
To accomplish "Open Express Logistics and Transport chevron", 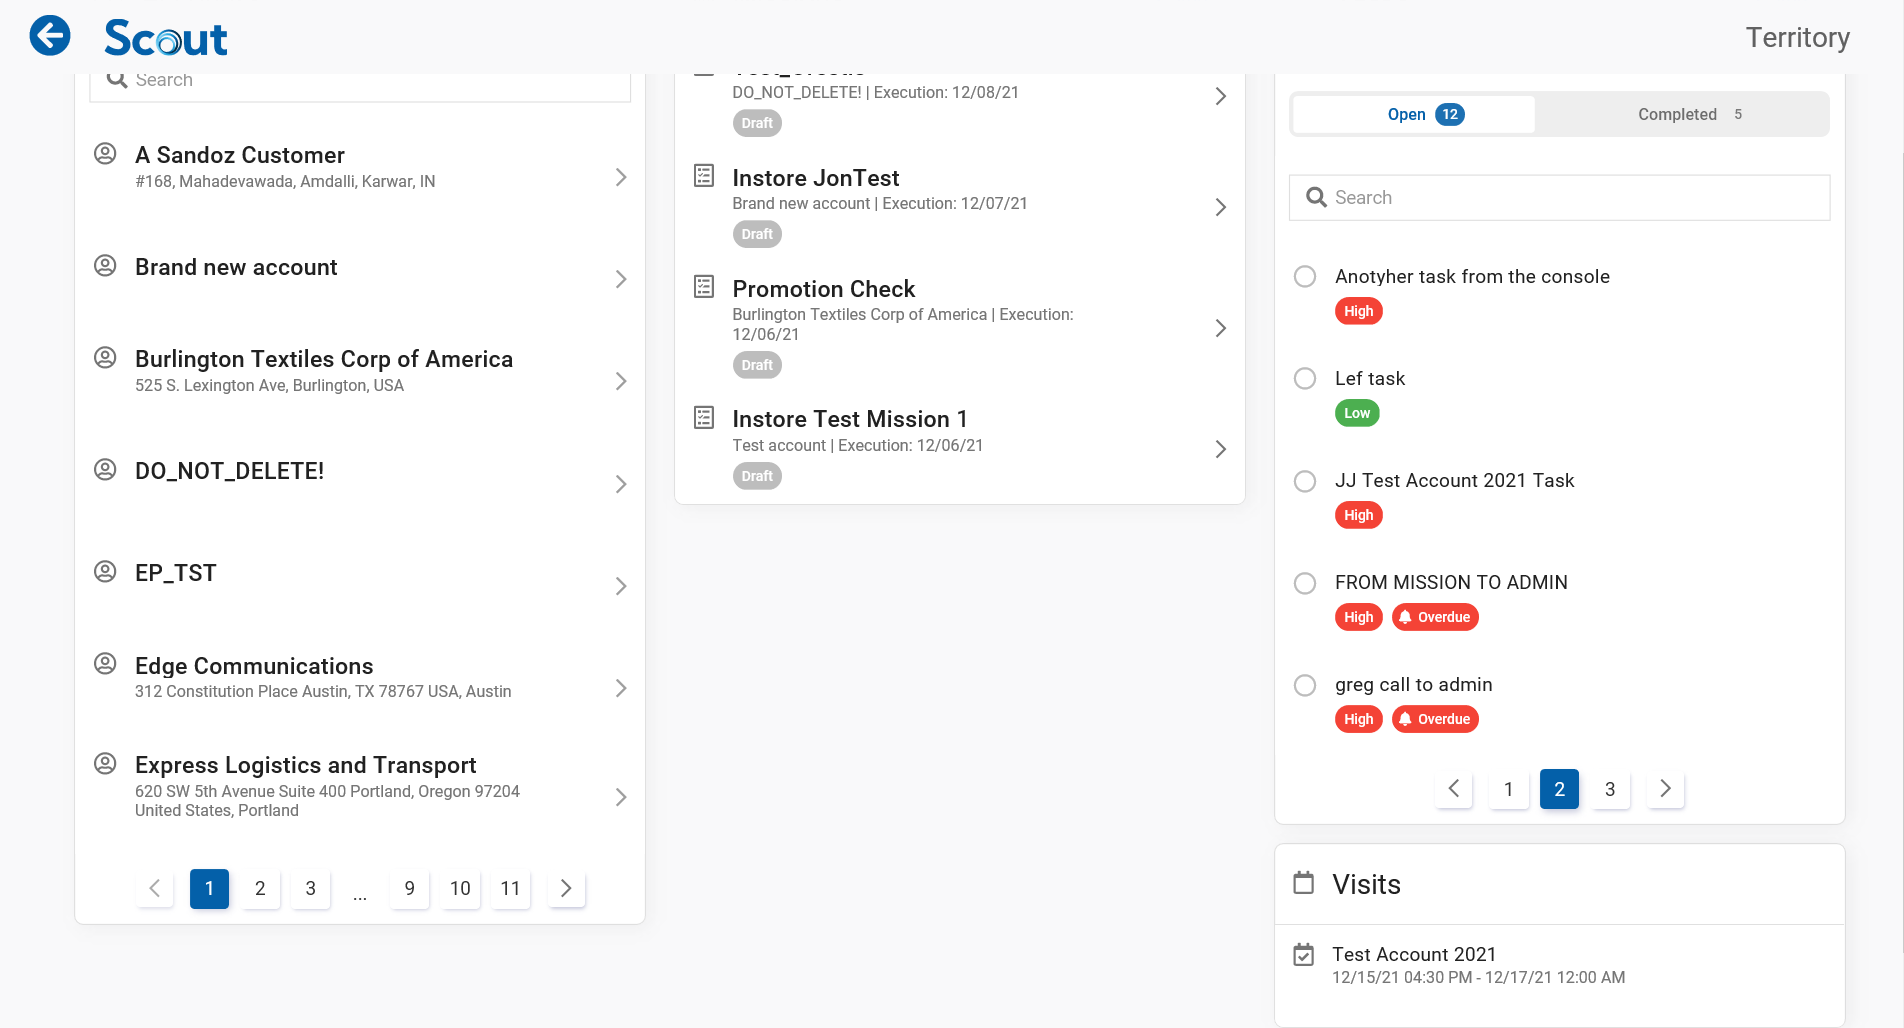I will [621, 797].
